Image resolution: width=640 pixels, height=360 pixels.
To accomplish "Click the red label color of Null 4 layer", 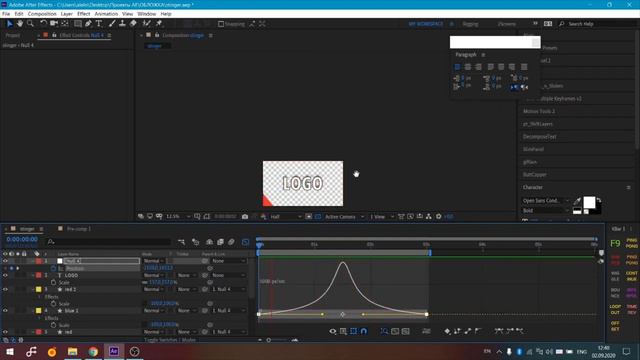I will [39, 261].
